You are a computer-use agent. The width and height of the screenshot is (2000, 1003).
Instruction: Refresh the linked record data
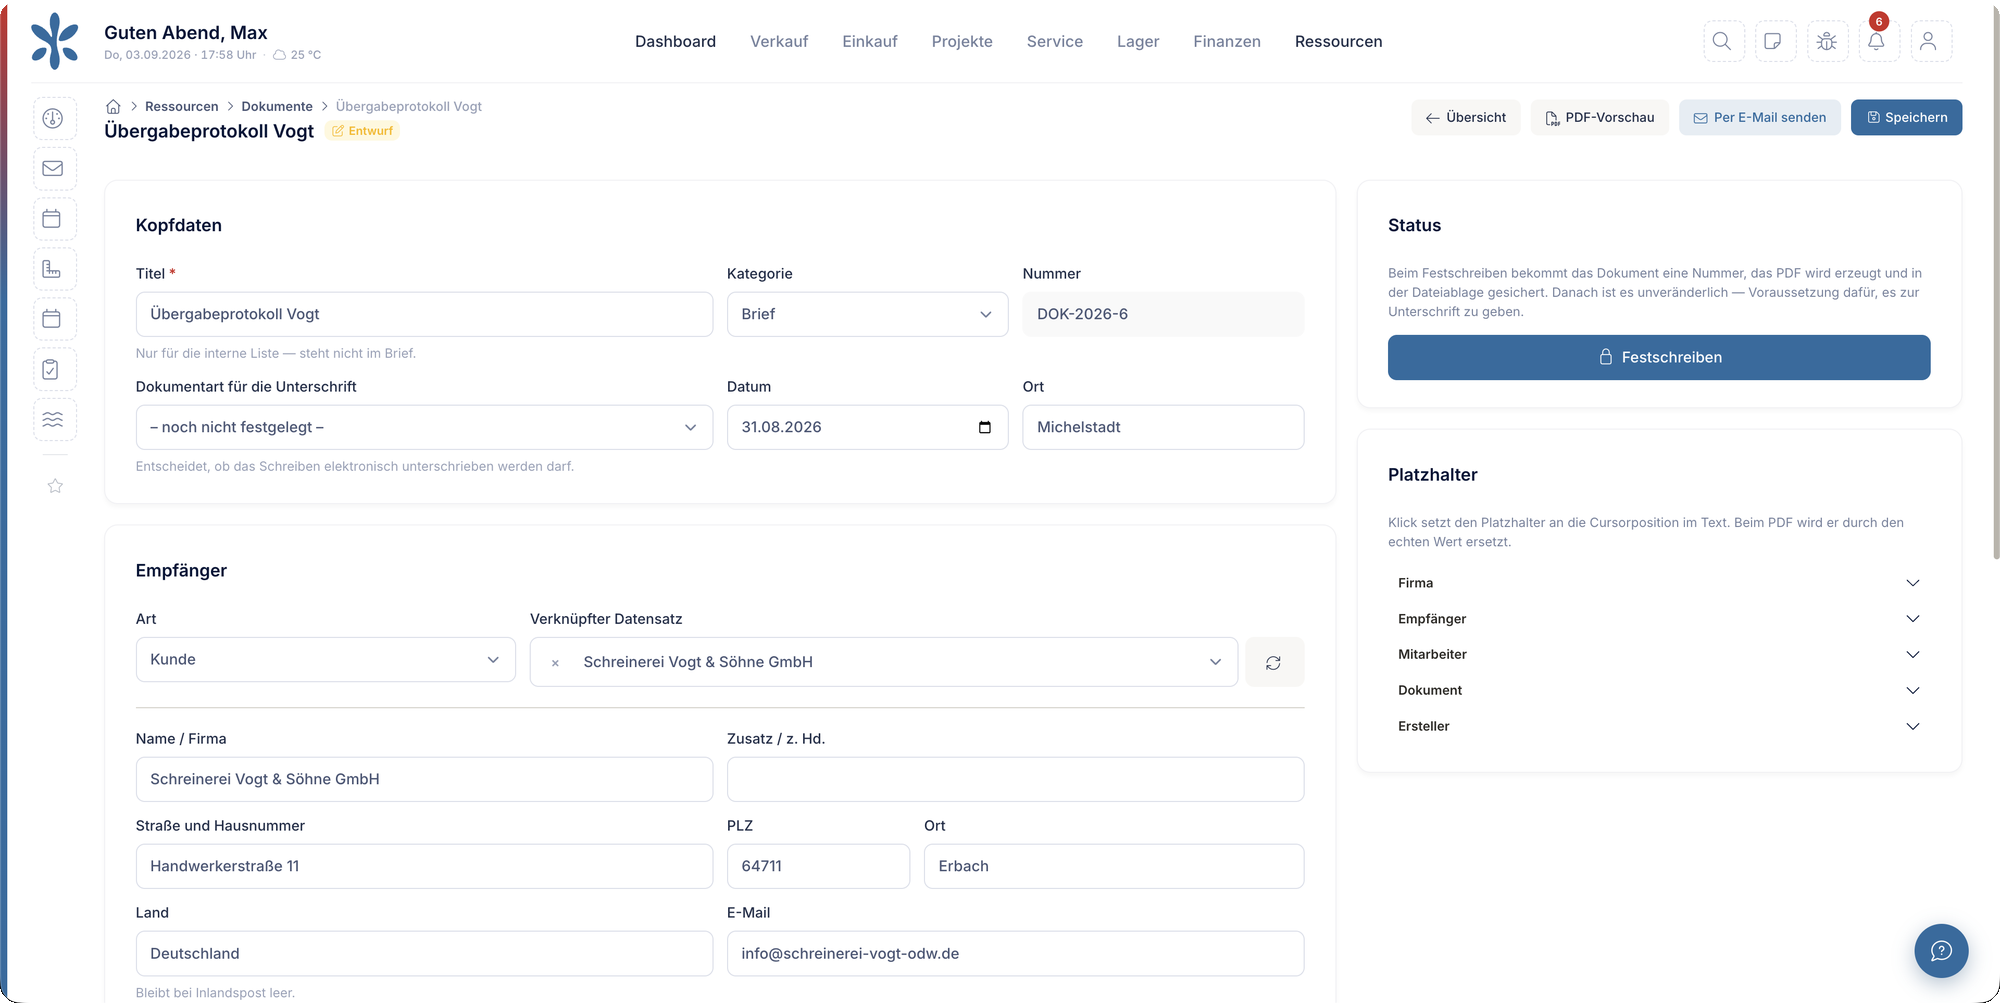pos(1274,662)
